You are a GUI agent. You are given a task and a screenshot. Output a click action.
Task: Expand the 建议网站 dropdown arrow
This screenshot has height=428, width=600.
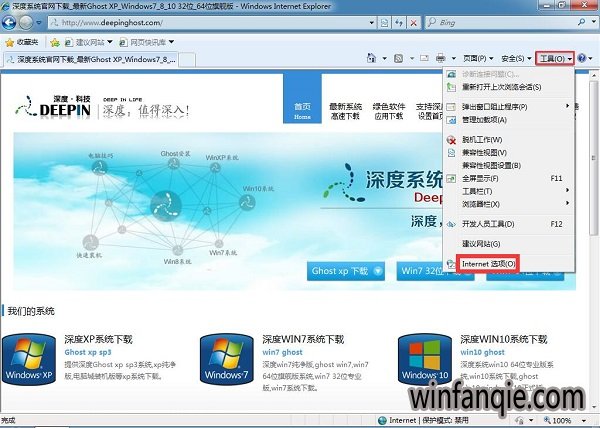click(x=110, y=42)
